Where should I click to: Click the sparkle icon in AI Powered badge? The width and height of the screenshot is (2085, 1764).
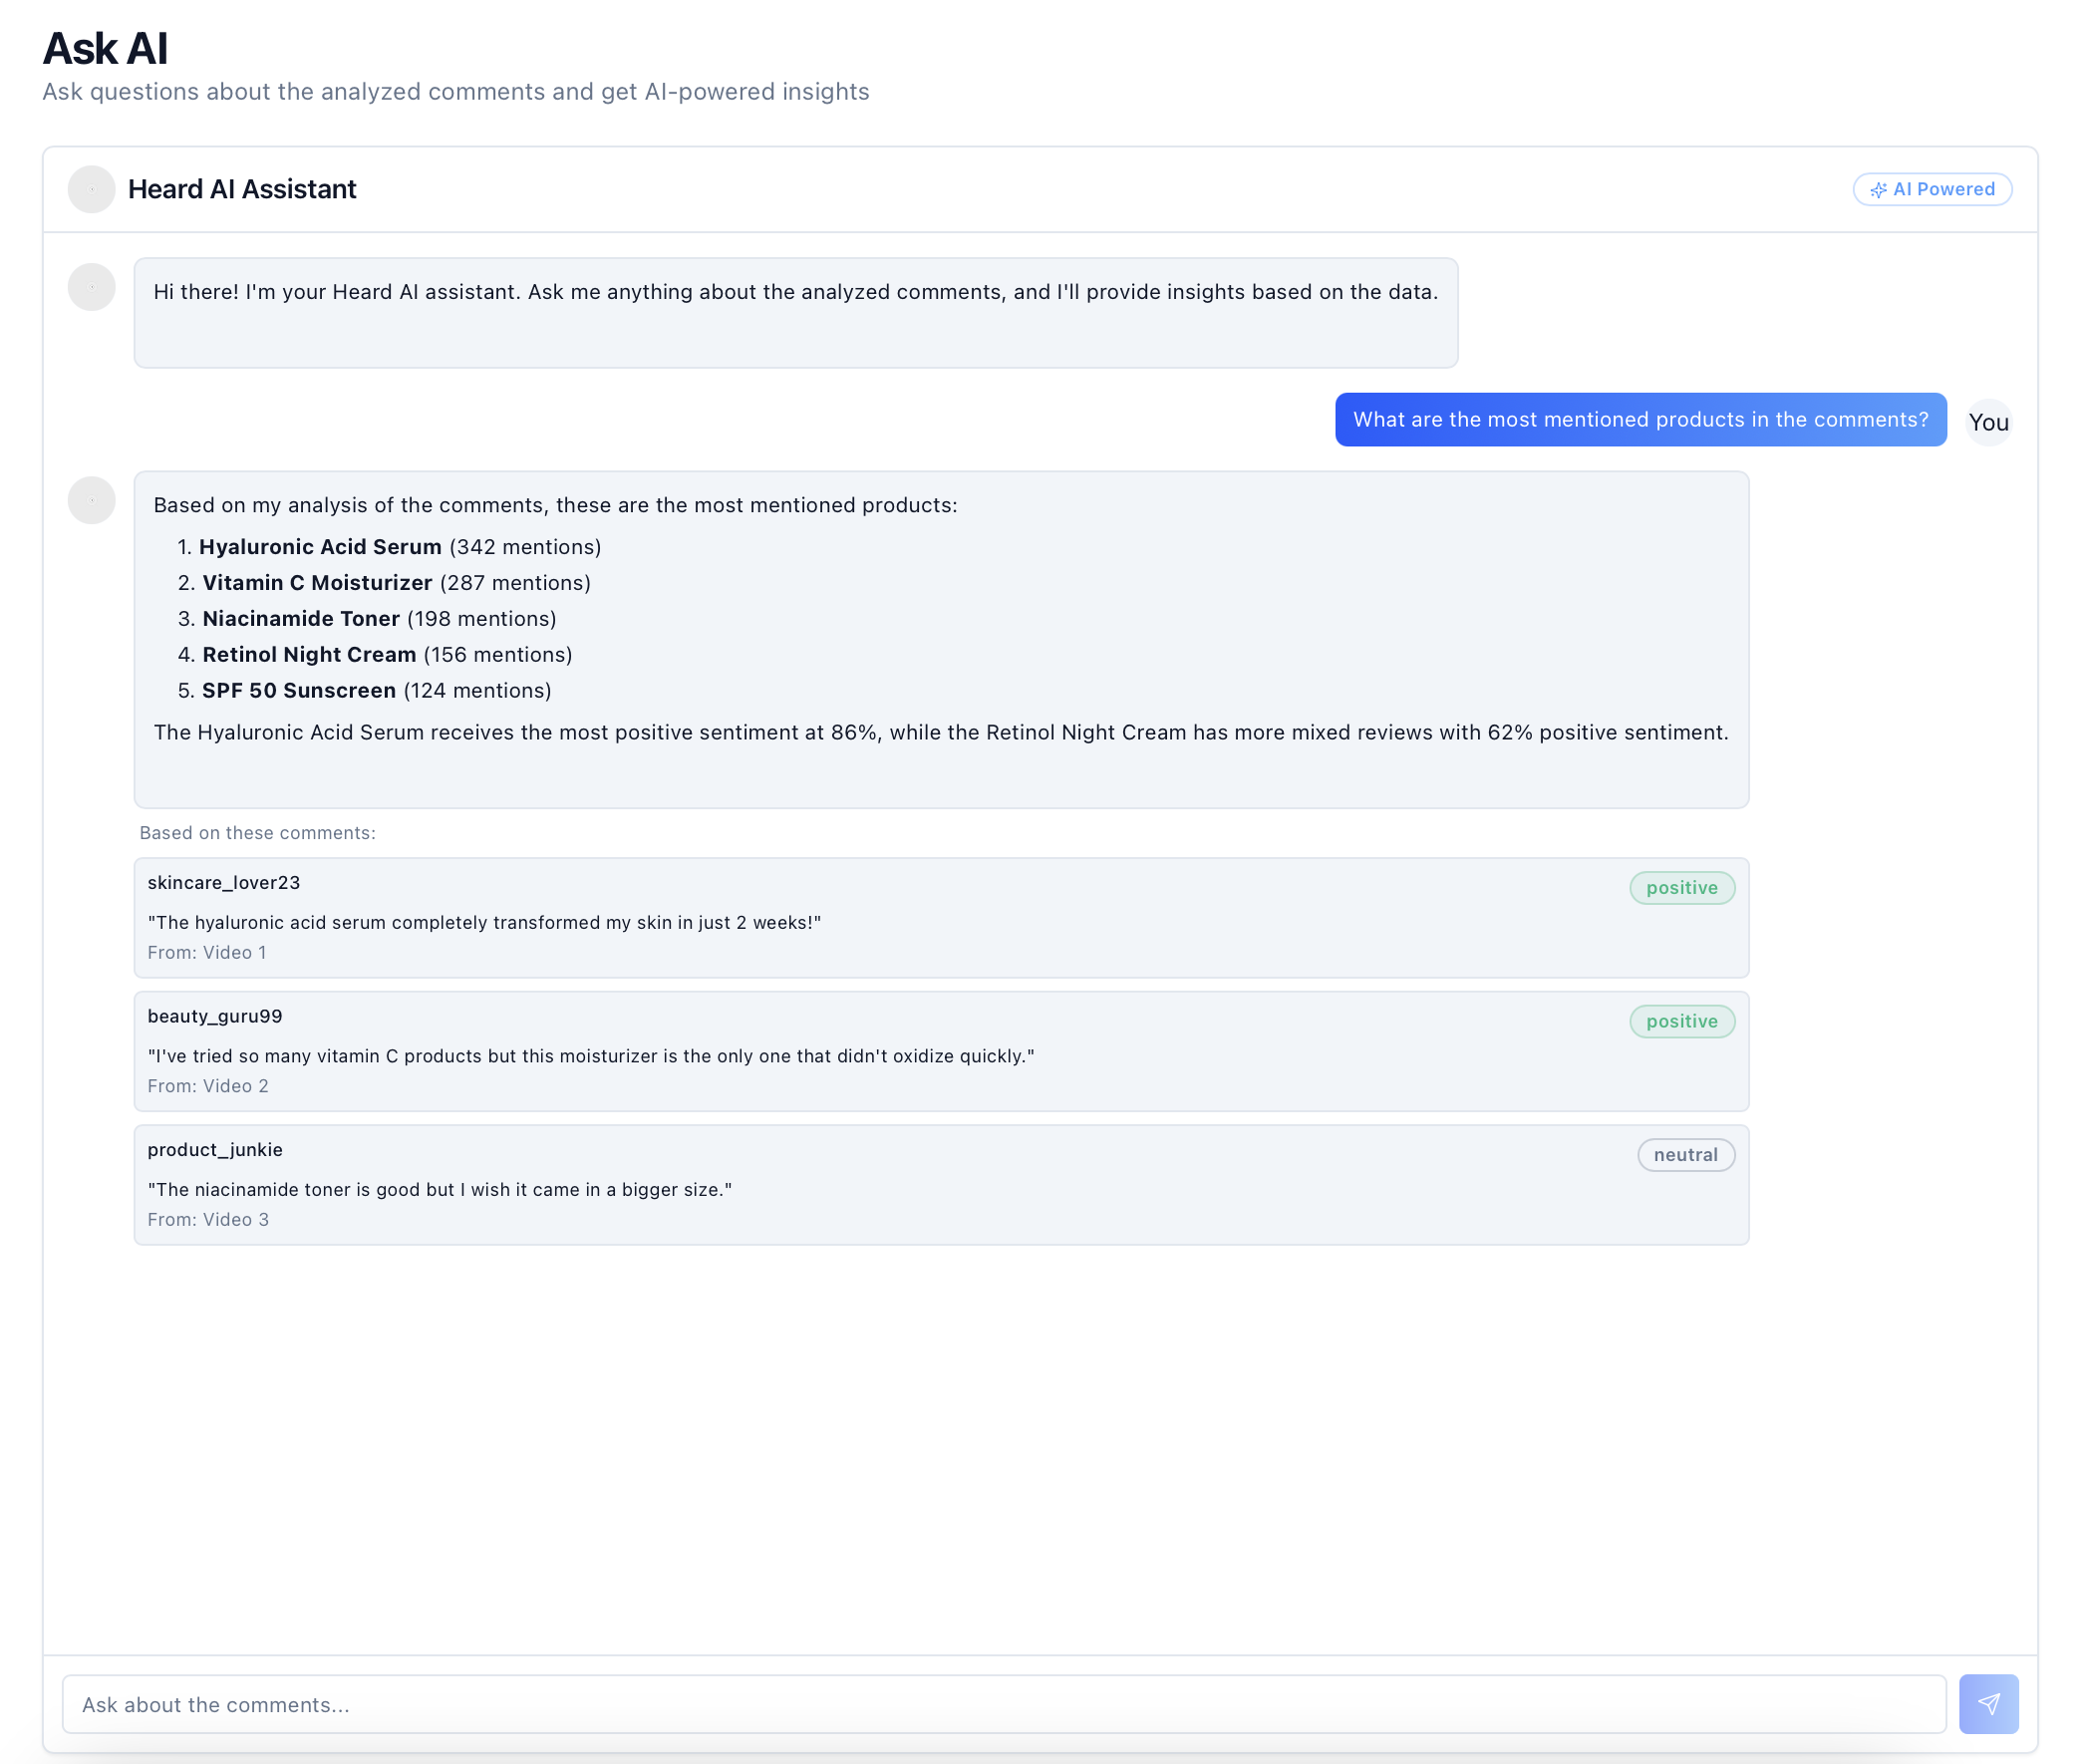coord(1878,189)
